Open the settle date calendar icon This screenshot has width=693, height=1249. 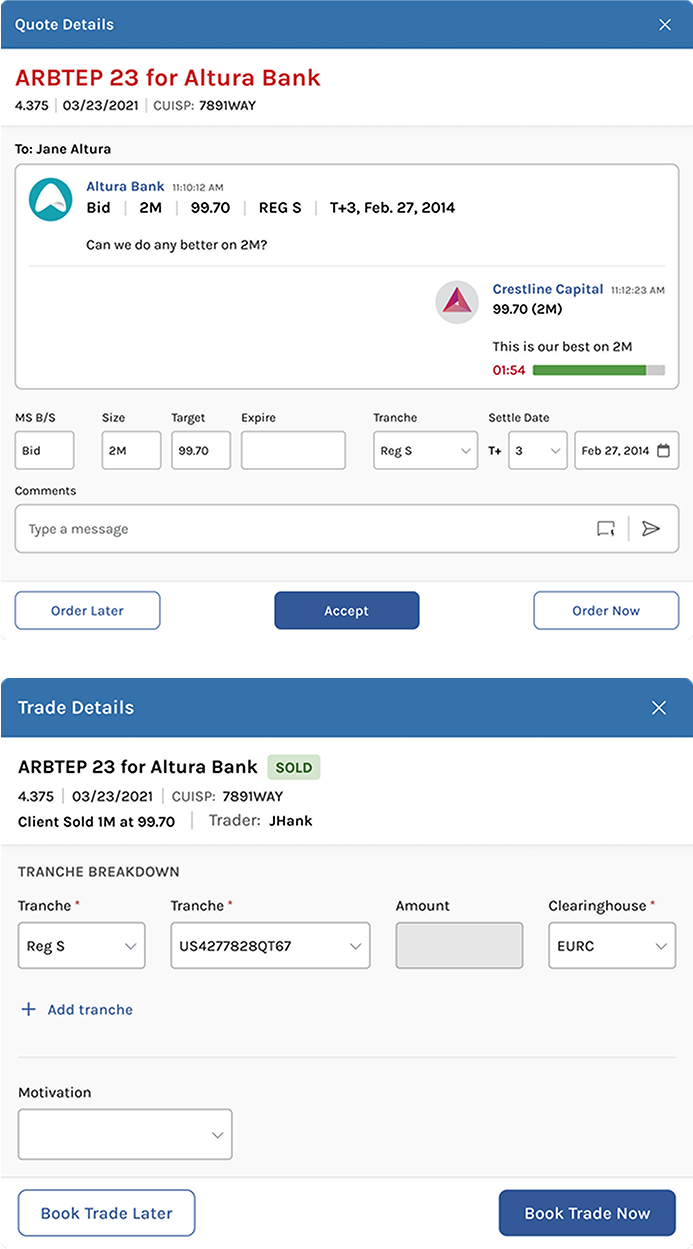(663, 451)
